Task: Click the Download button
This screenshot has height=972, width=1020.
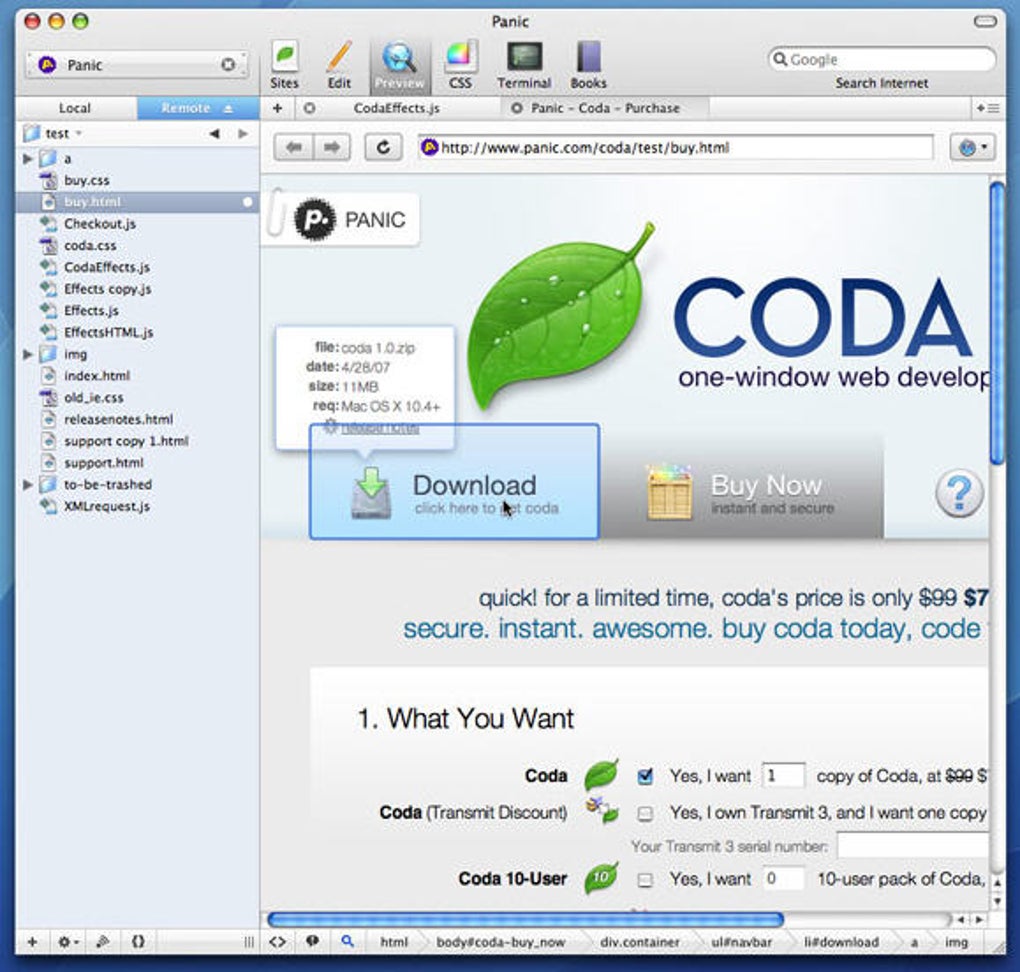Action: (x=454, y=481)
